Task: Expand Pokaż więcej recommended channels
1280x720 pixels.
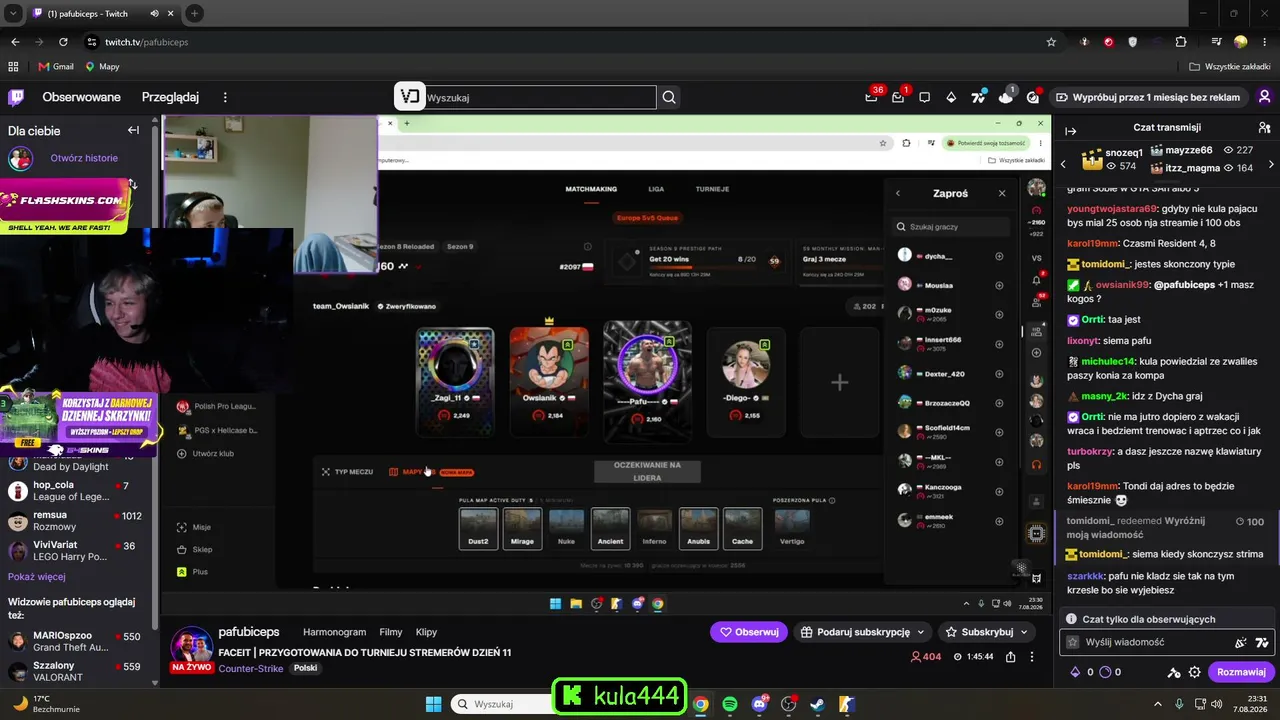Action: (x=37, y=577)
